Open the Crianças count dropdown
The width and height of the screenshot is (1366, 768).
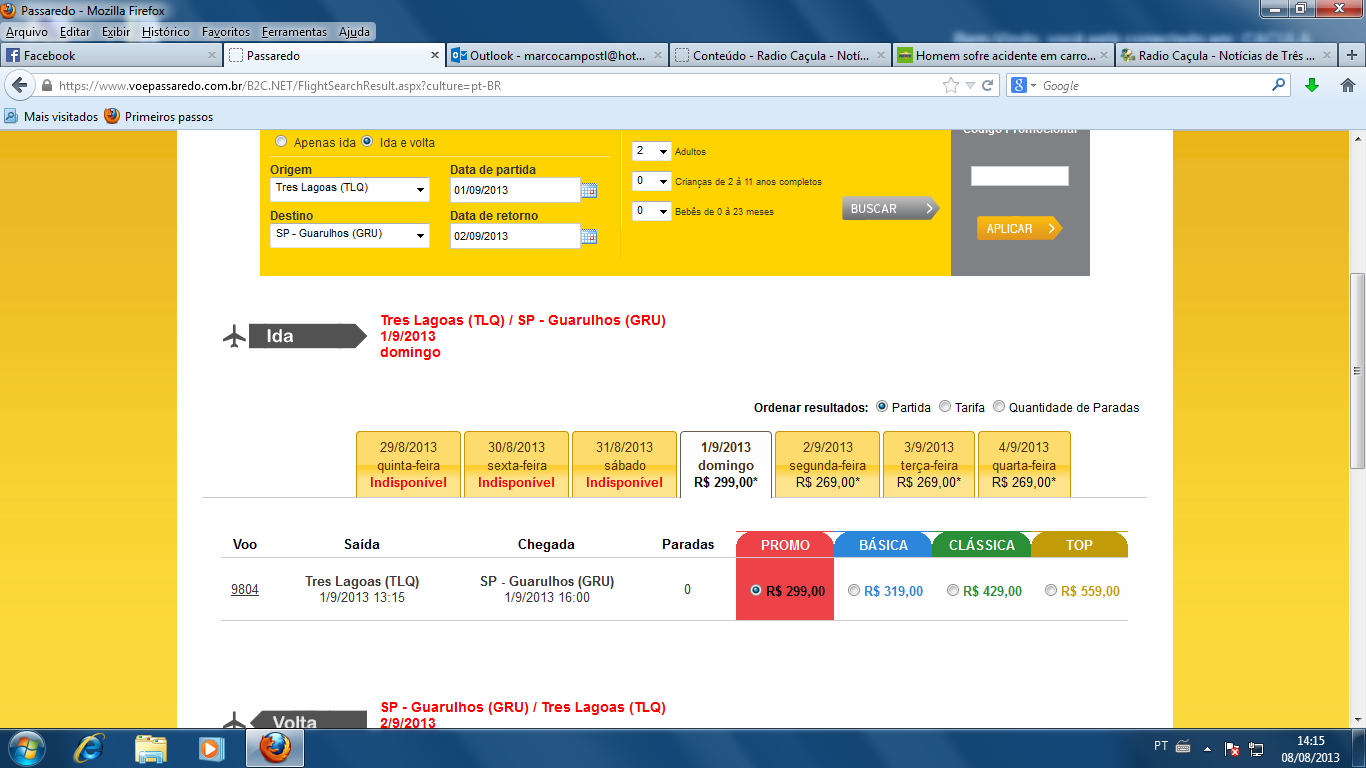coord(651,181)
